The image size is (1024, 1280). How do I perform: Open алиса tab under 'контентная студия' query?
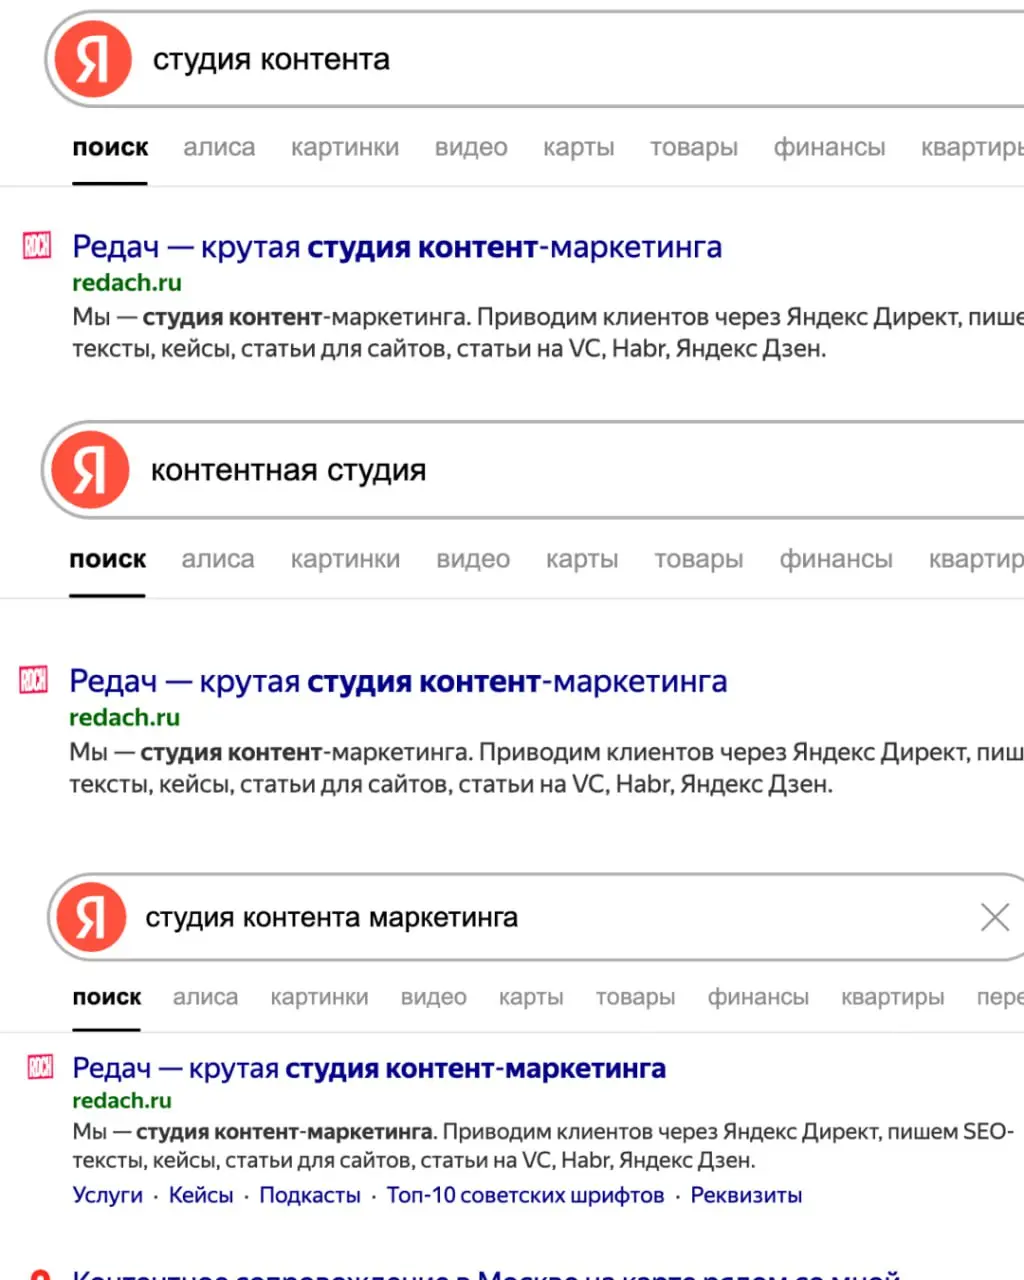point(218,559)
